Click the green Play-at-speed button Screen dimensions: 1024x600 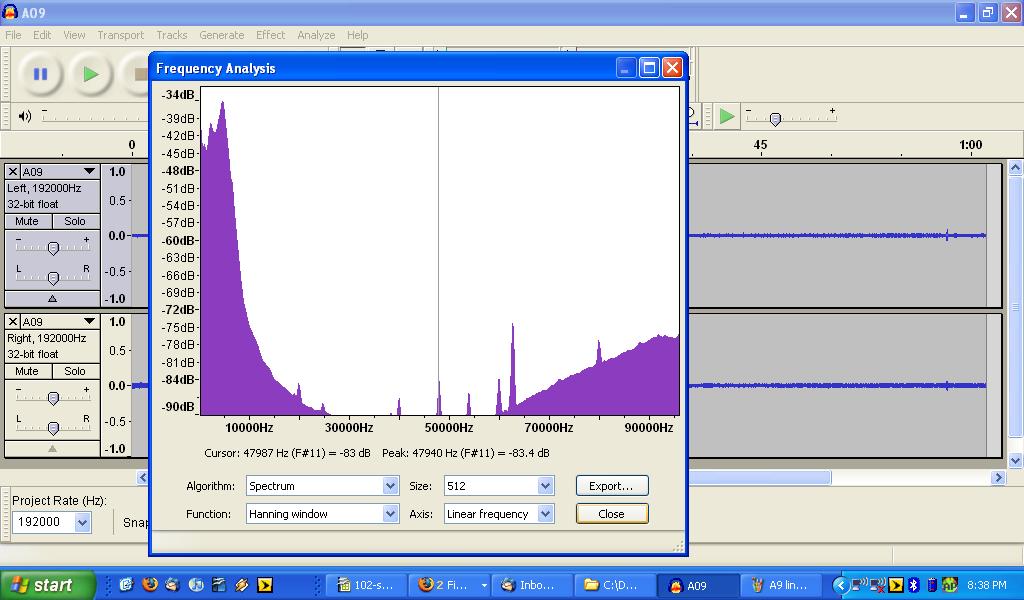click(x=727, y=116)
